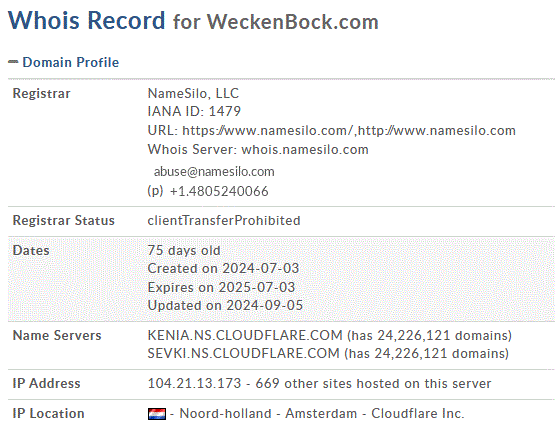556x426 pixels.
Task: Click the IP address 104.21.13.173
Action: pyautogui.click(x=194, y=383)
